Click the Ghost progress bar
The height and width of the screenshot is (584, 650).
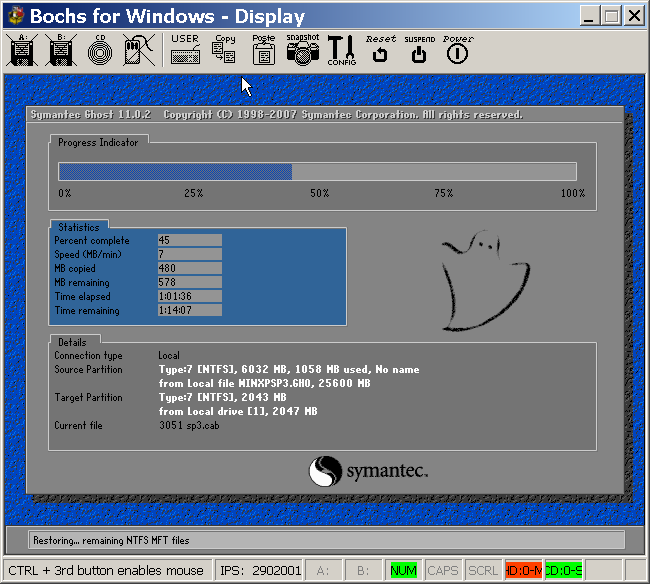[317, 172]
